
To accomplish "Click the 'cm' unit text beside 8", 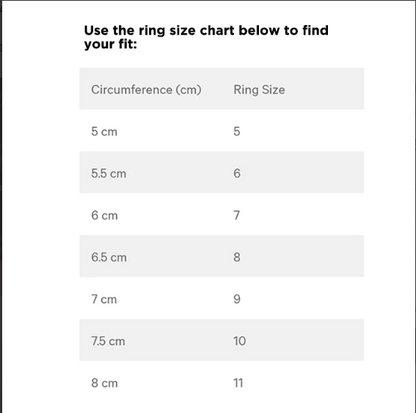I will click(x=110, y=384).
